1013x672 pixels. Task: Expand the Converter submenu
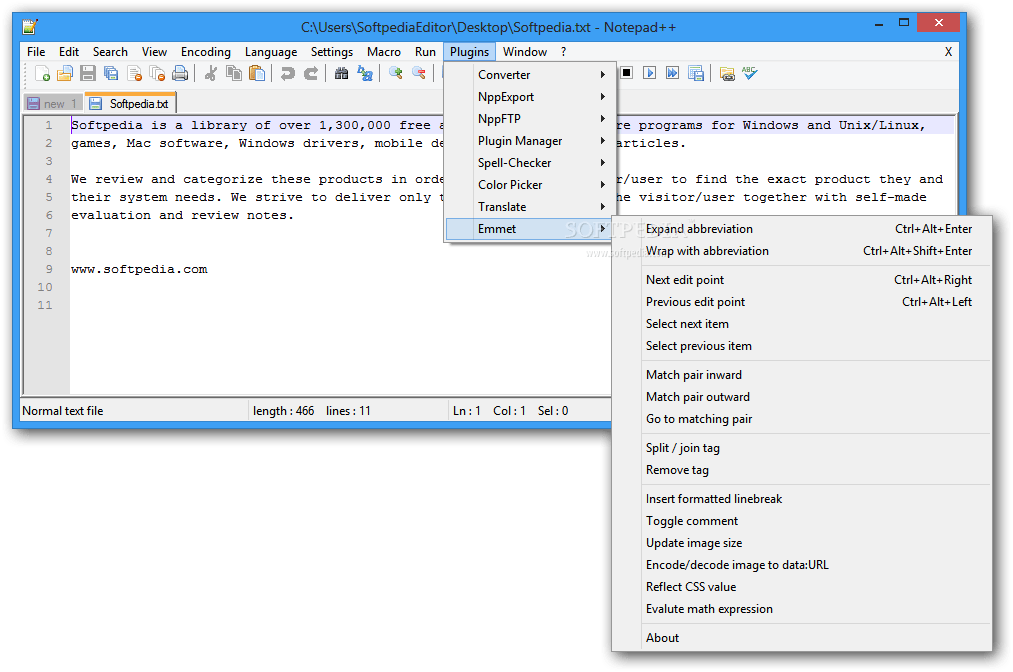point(529,75)
